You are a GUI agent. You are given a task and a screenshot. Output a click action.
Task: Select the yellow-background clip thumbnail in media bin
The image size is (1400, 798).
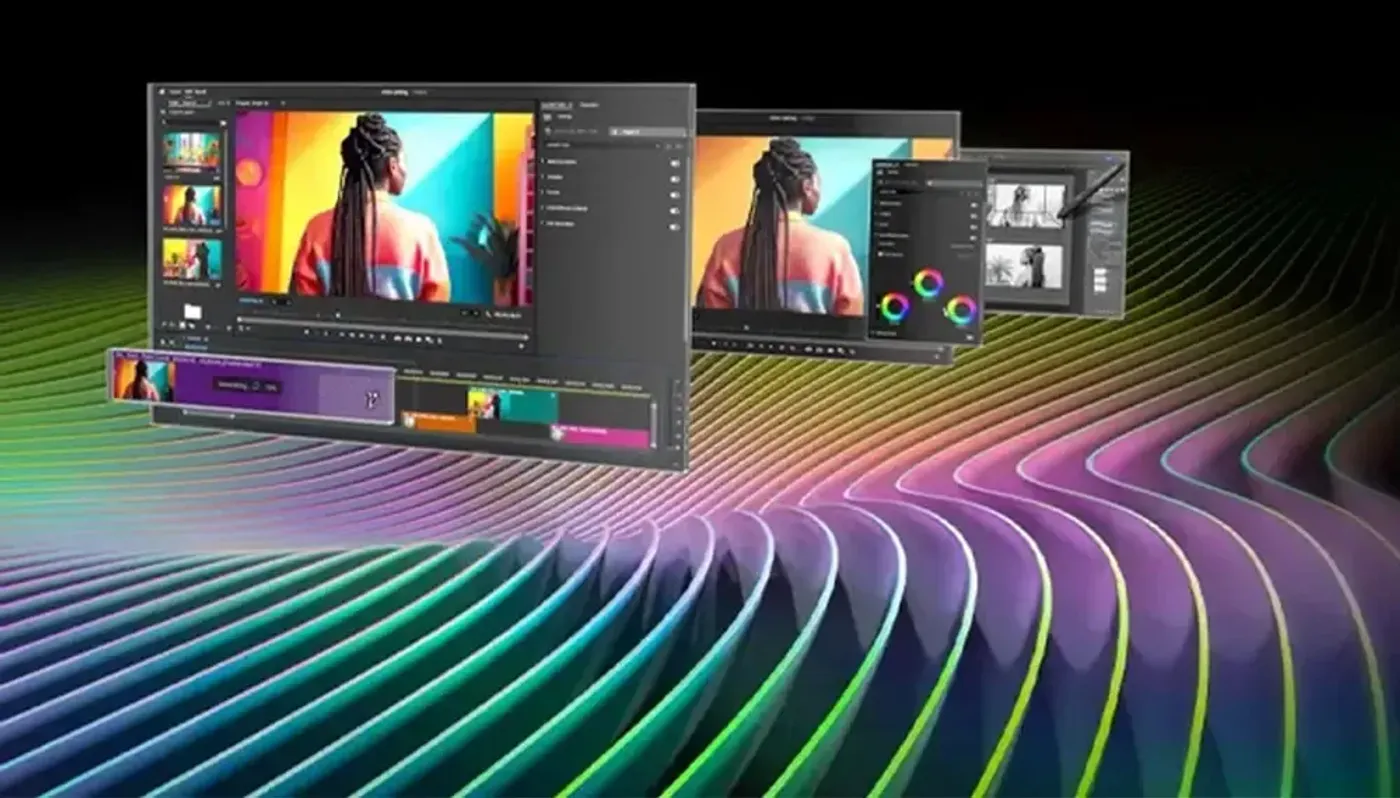[x=192, y=259]
